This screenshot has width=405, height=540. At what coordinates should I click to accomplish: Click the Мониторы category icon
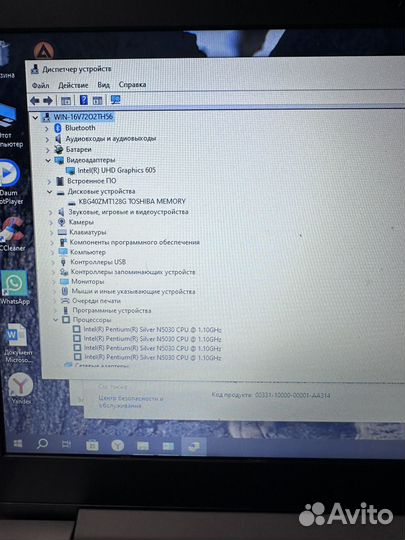(x=64, y=282)
